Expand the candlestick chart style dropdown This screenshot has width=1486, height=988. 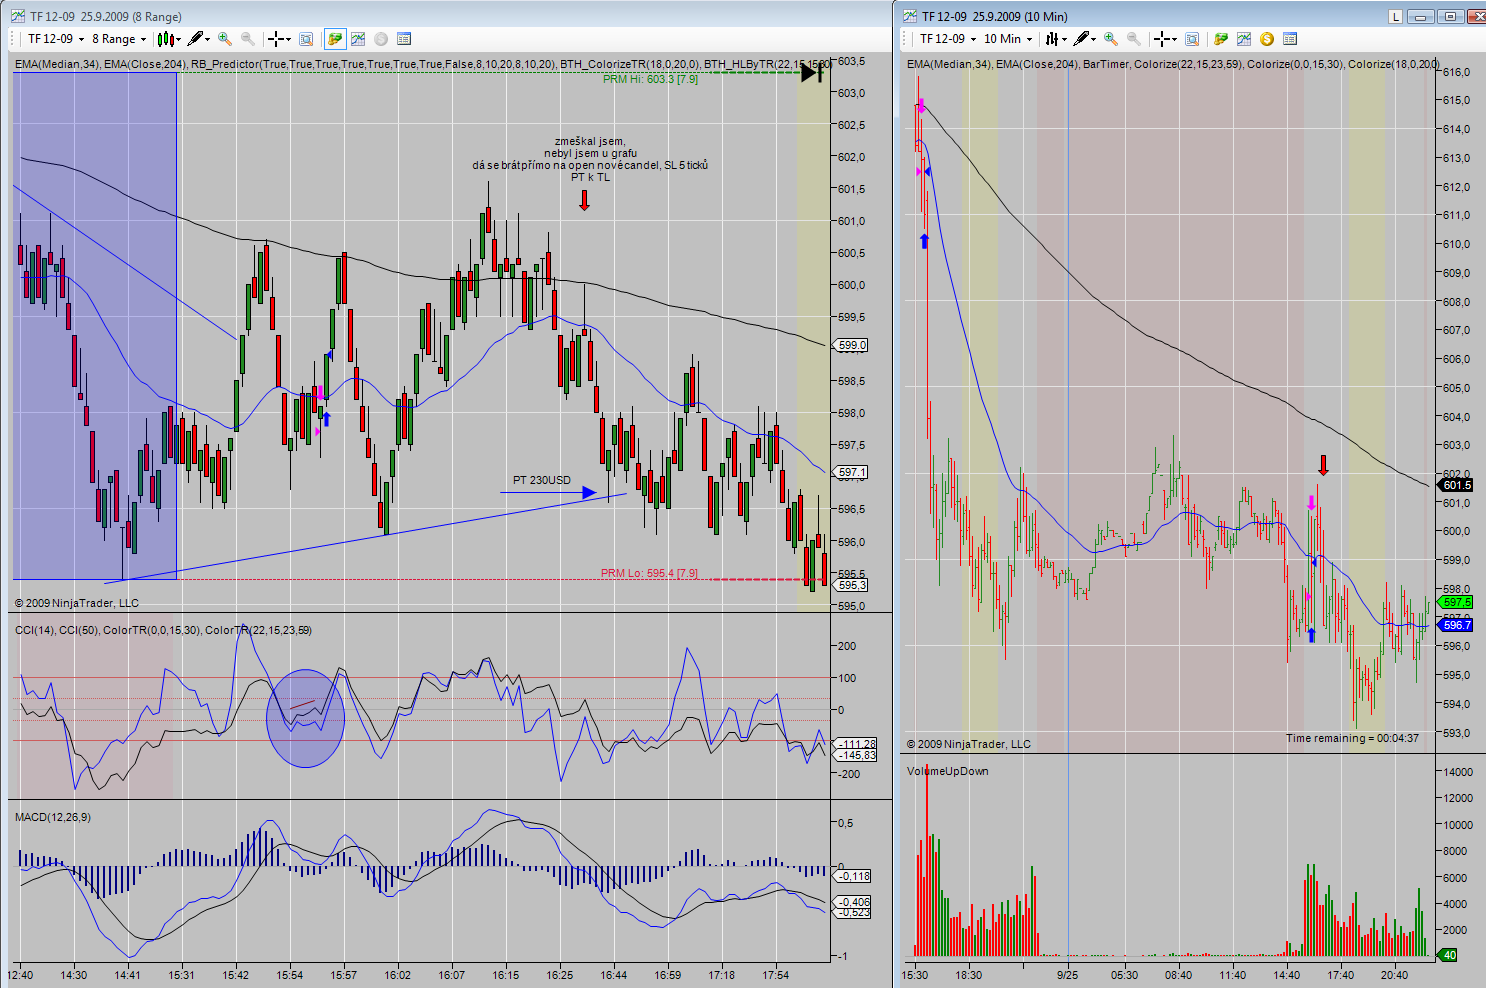coord(169,39)
